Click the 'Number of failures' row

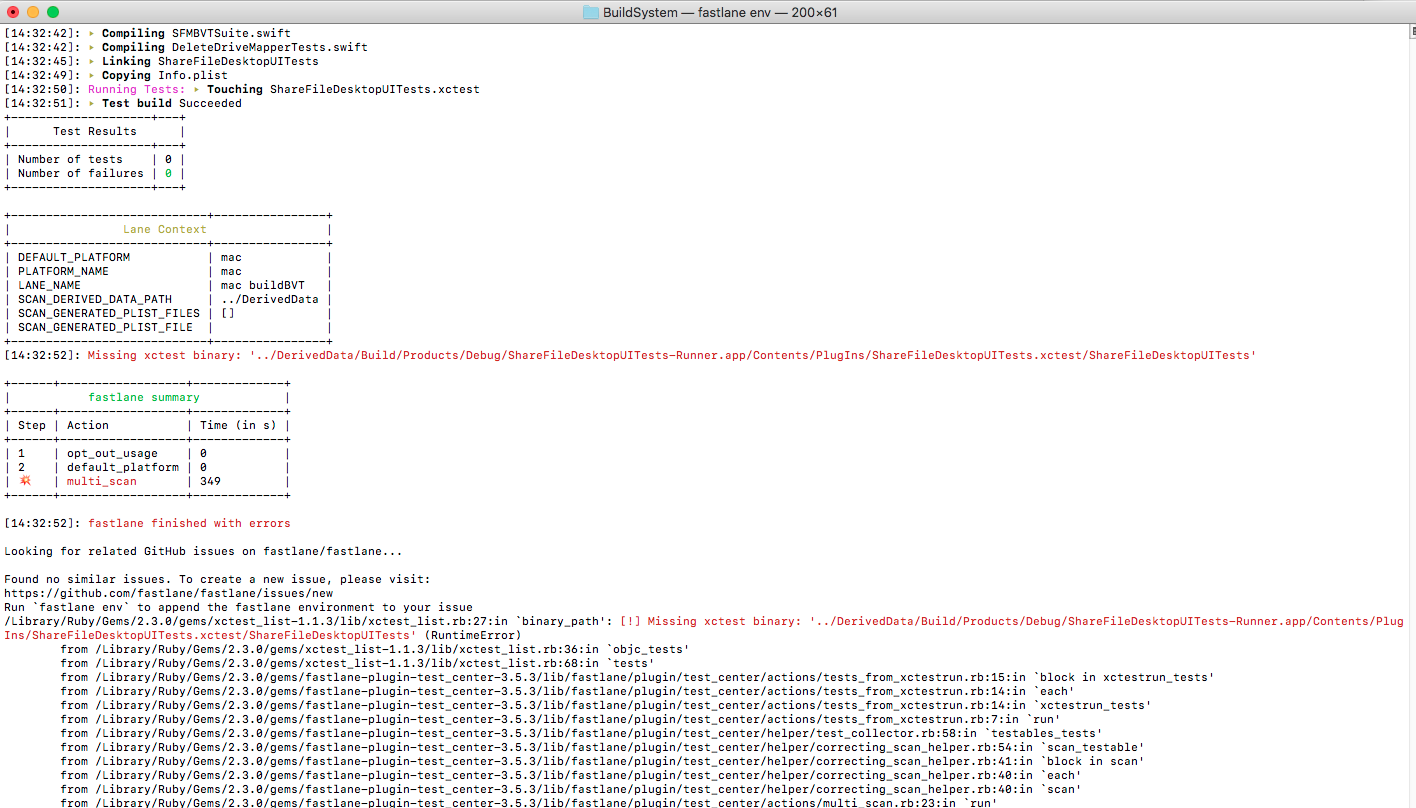click(x=95, y=173)
